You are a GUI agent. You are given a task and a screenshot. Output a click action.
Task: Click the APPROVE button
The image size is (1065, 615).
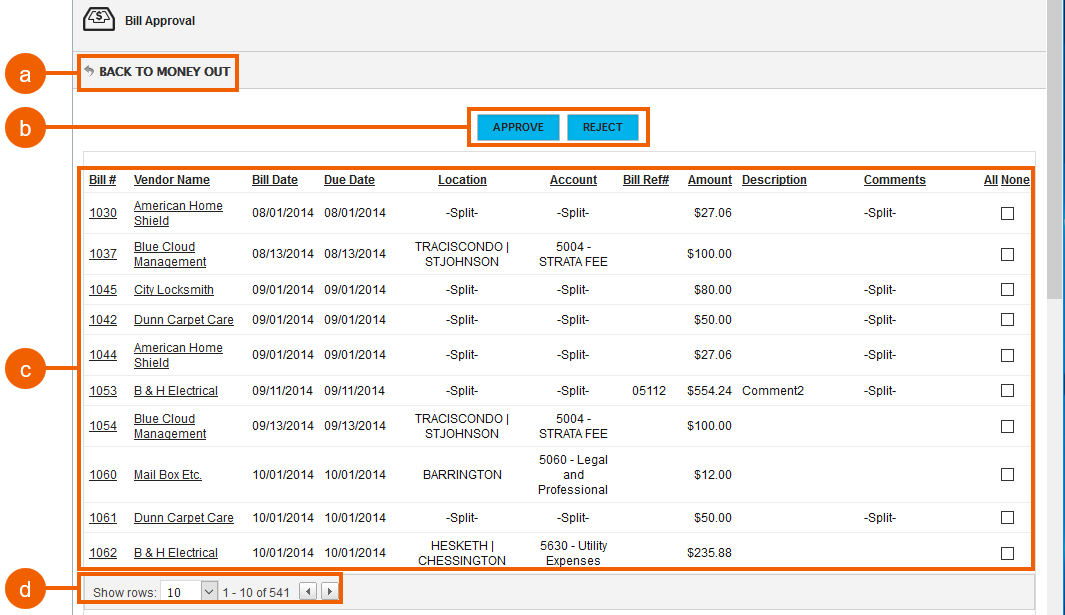click(516, 127)
